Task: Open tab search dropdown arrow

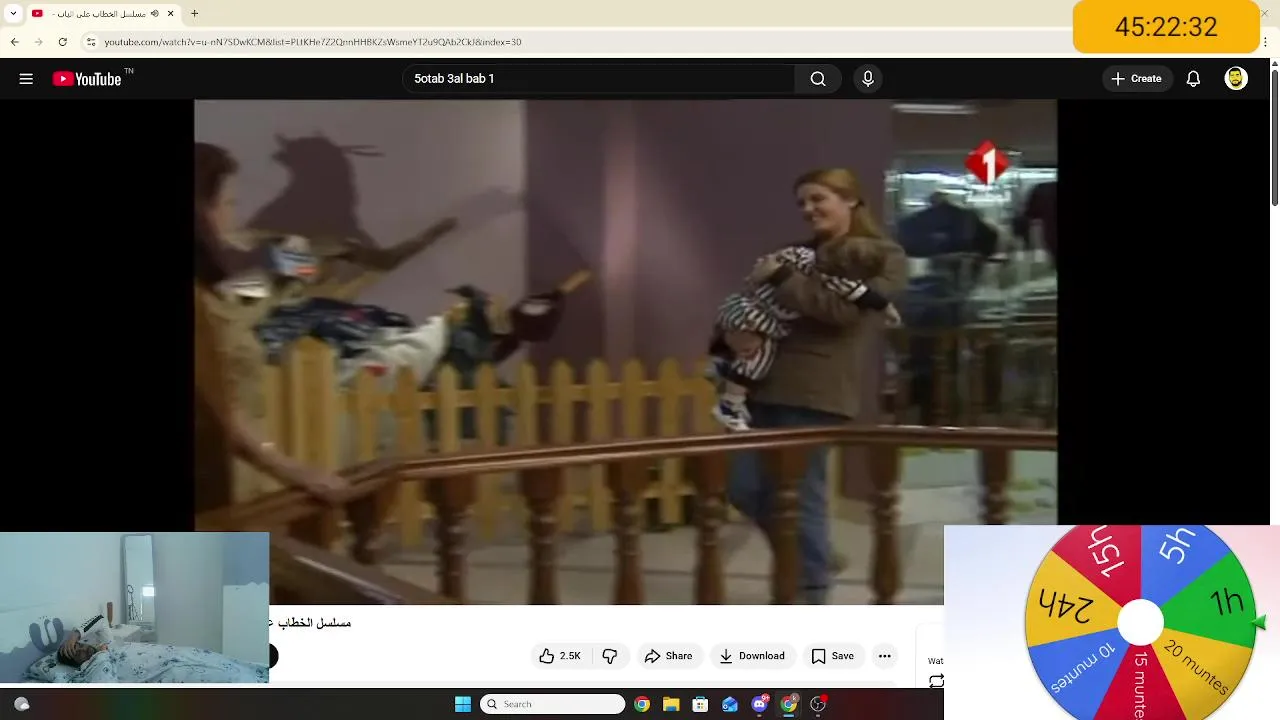Action: coord(13,14)
